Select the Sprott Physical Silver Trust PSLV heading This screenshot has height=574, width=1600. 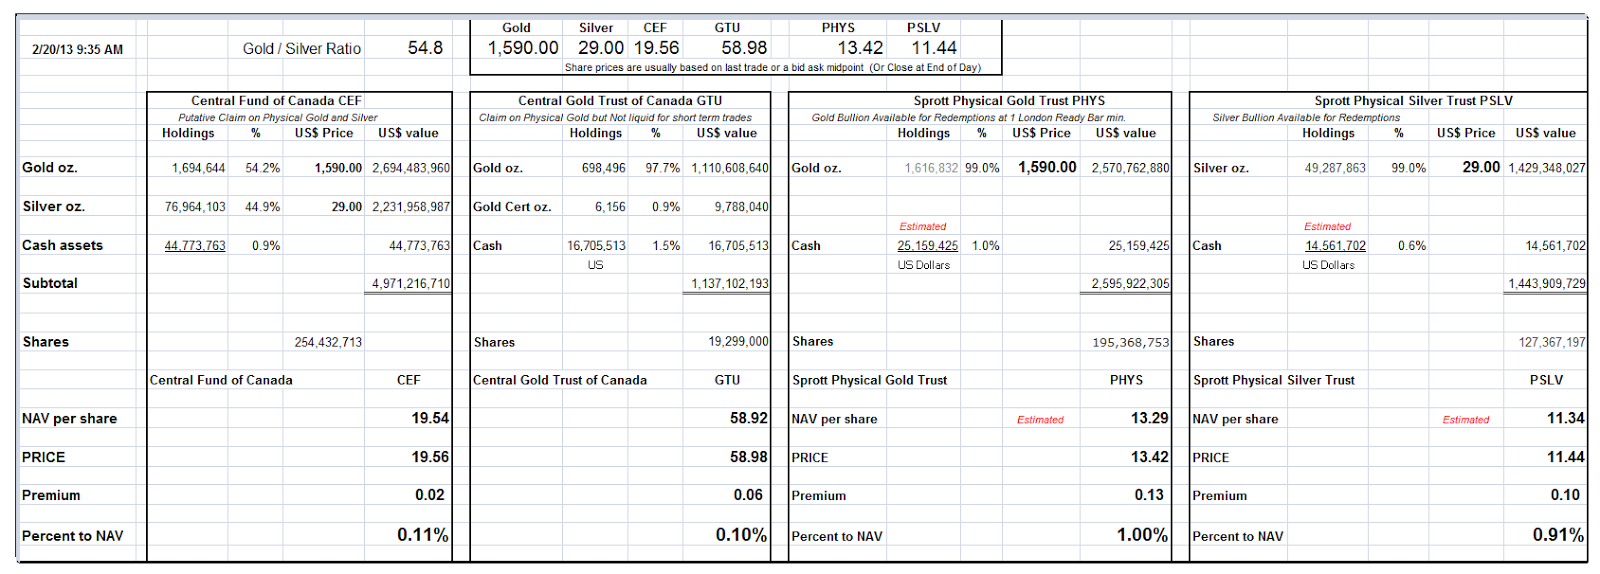click(x=1413, y=101)
